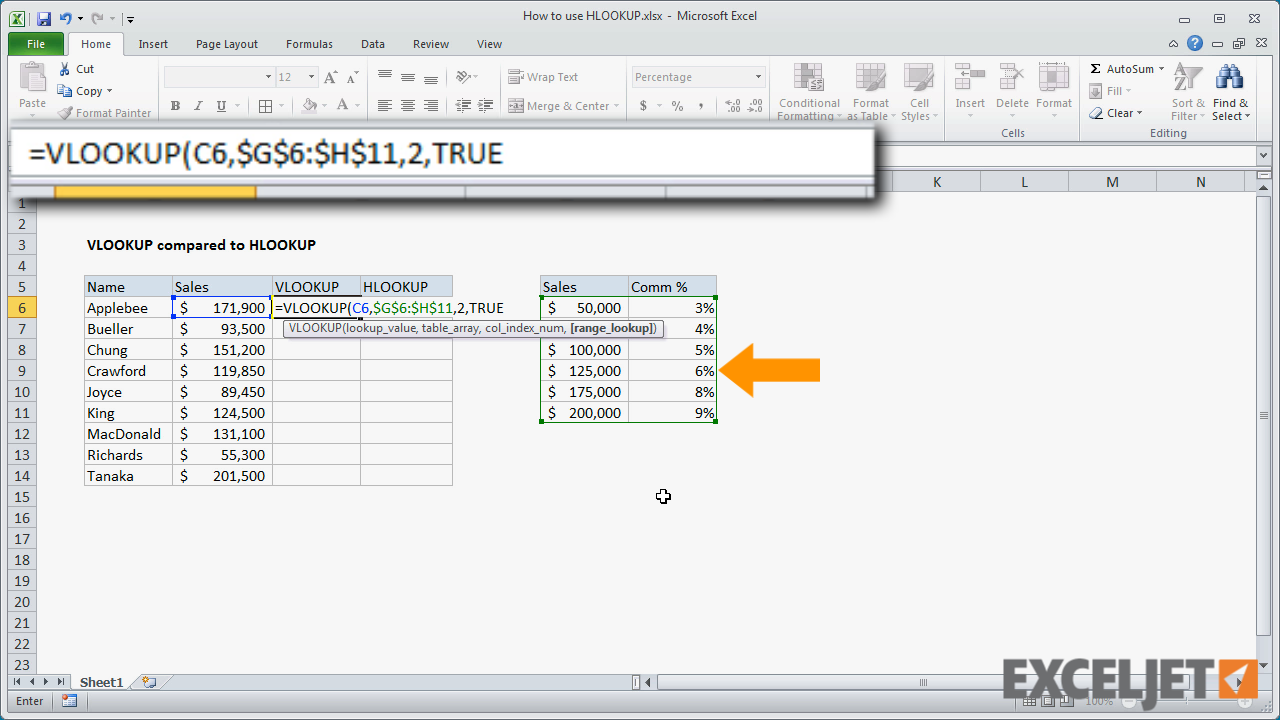Switch to the Formulas ribbon tab
Image resolution: width=1280 pixels, height=720 pixels.
(x=308, y=44)
